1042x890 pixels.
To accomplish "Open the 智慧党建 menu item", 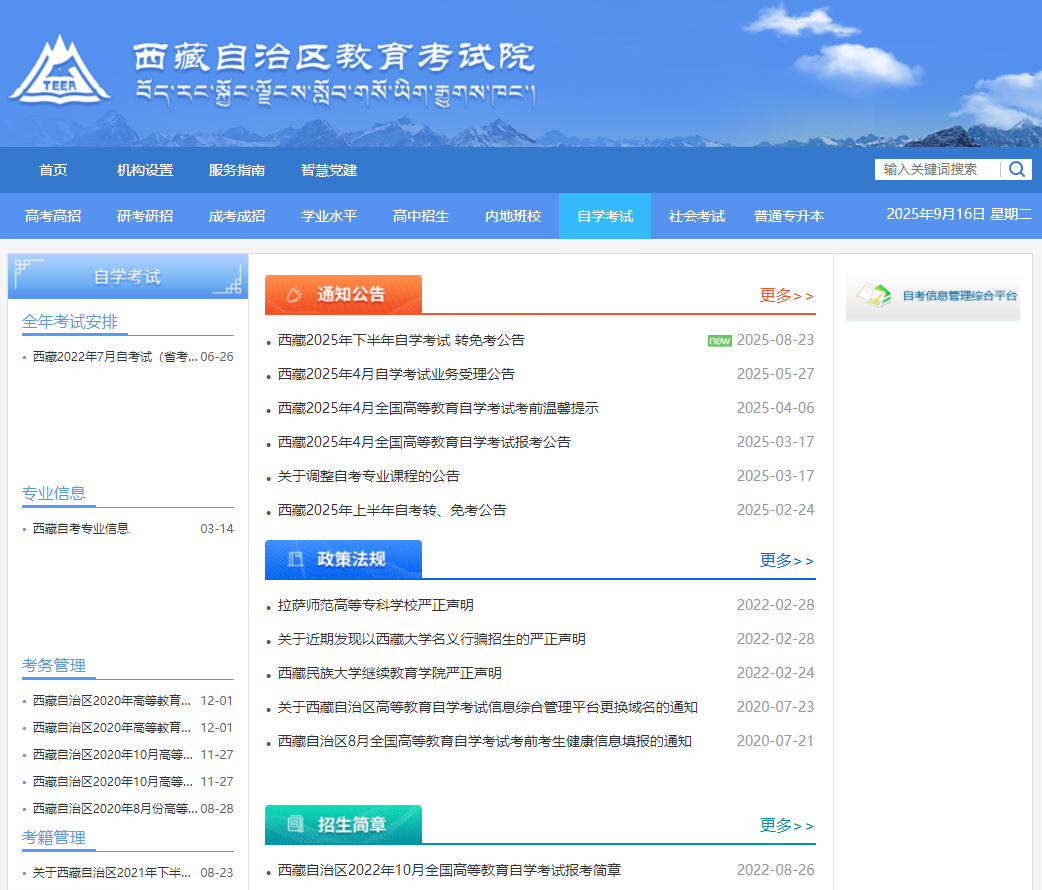I will [x=329, y=170].
